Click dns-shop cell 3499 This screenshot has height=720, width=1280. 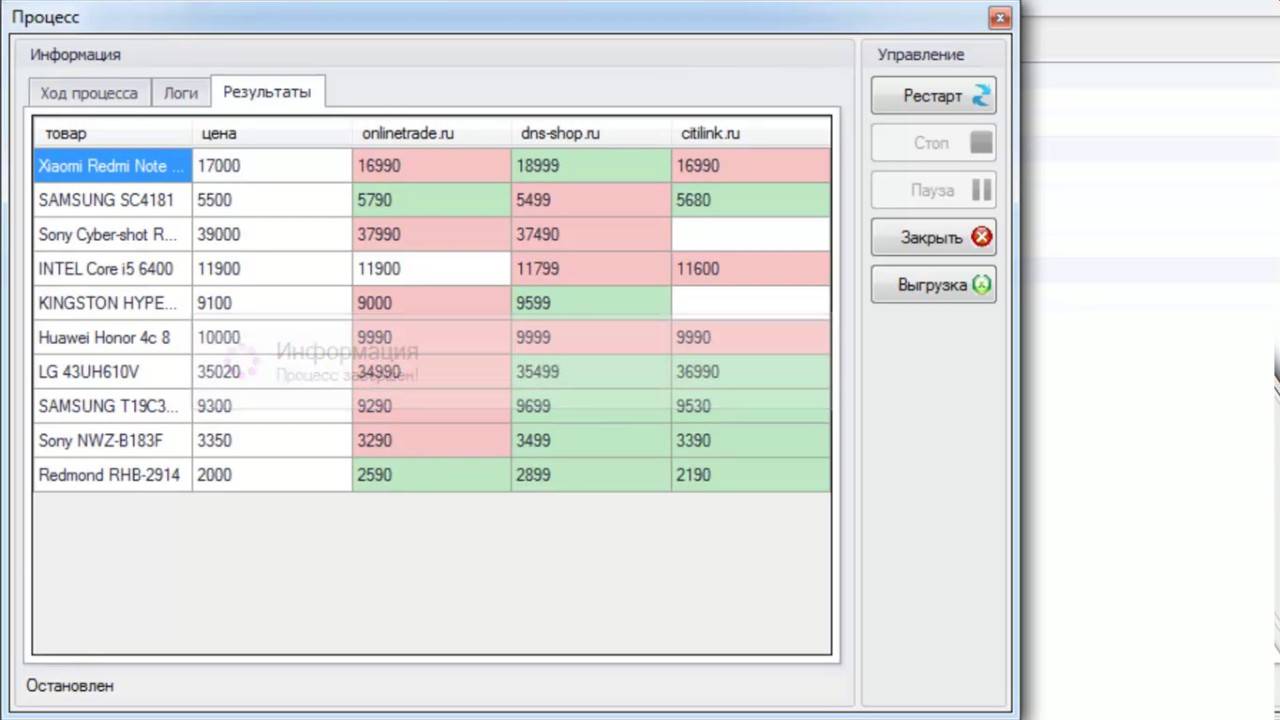591,440
